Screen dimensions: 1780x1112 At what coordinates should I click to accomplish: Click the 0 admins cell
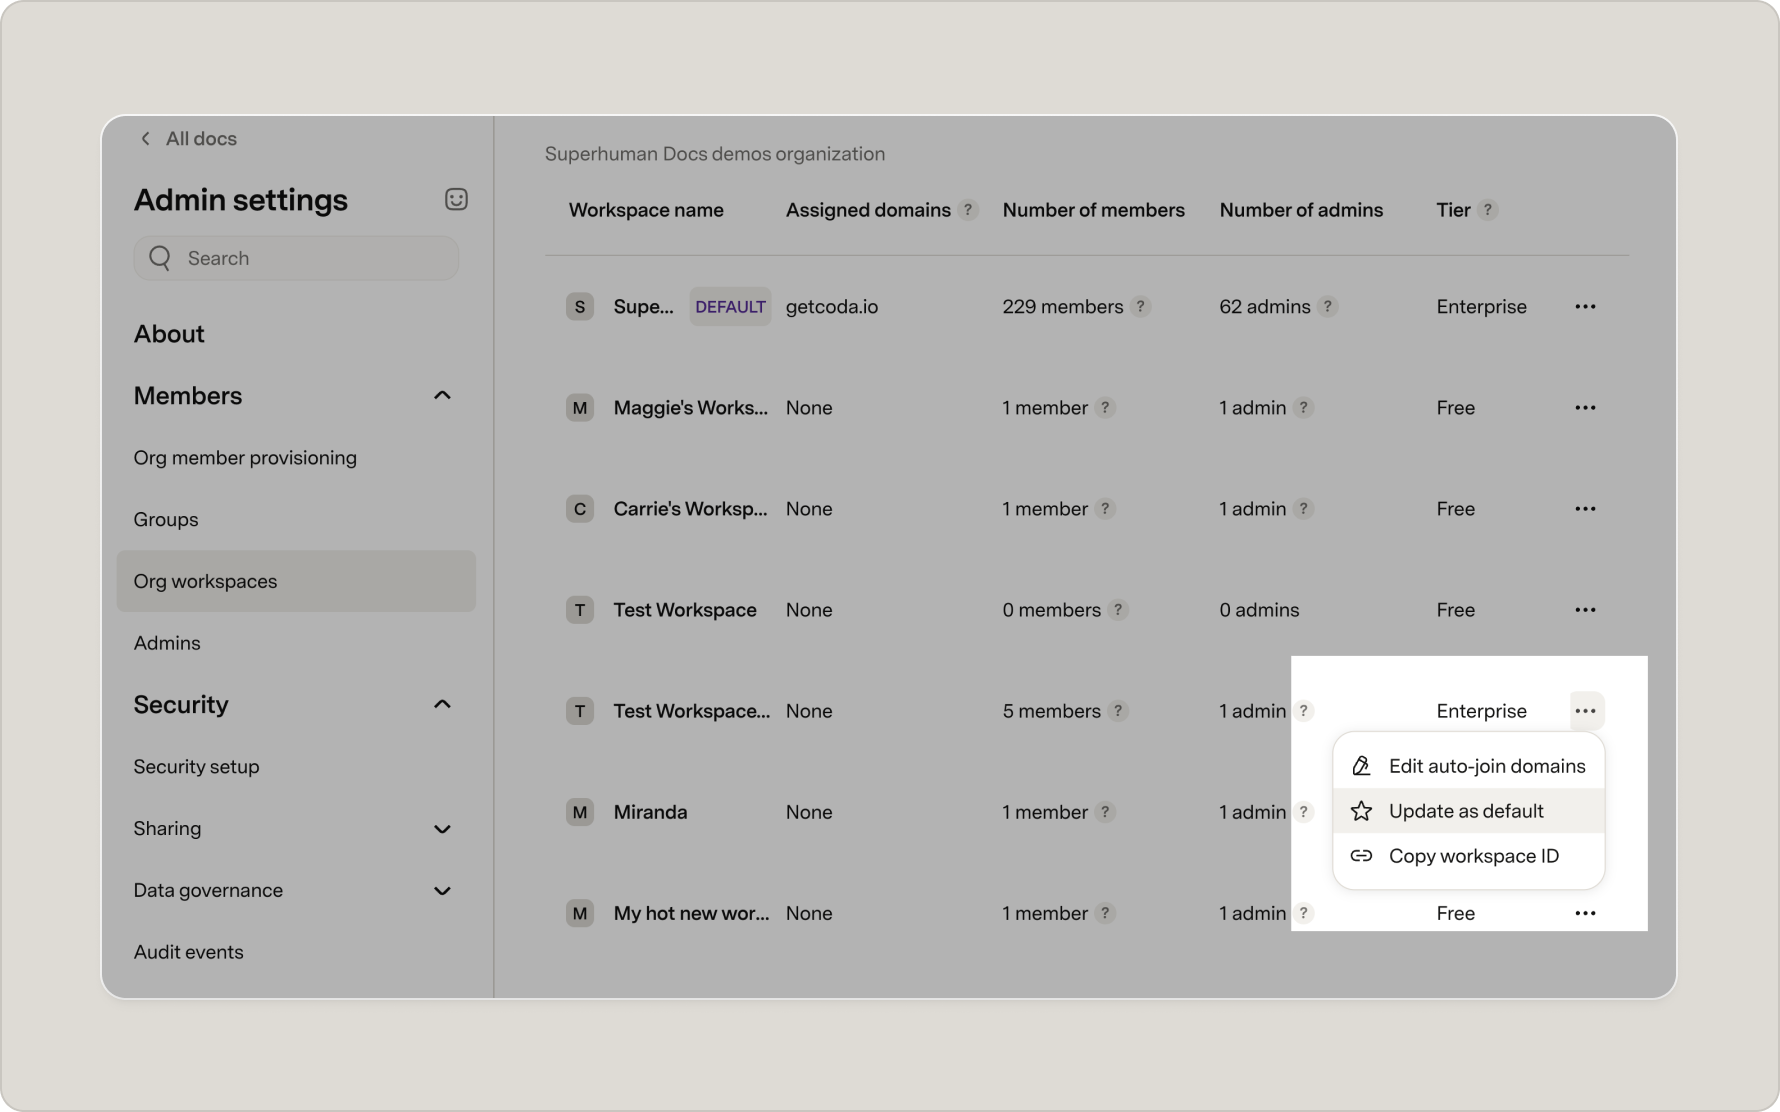pos(1259,610)
